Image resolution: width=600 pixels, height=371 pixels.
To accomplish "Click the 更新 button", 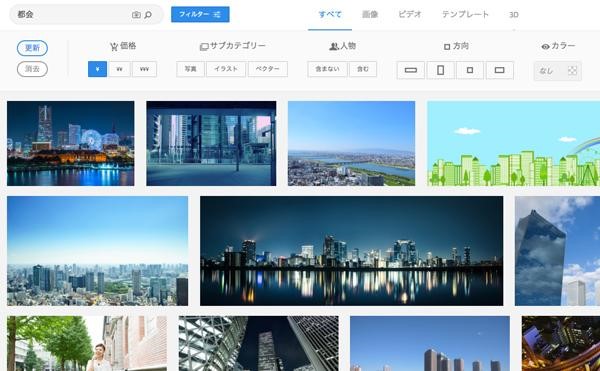I will tap(32, 48).
